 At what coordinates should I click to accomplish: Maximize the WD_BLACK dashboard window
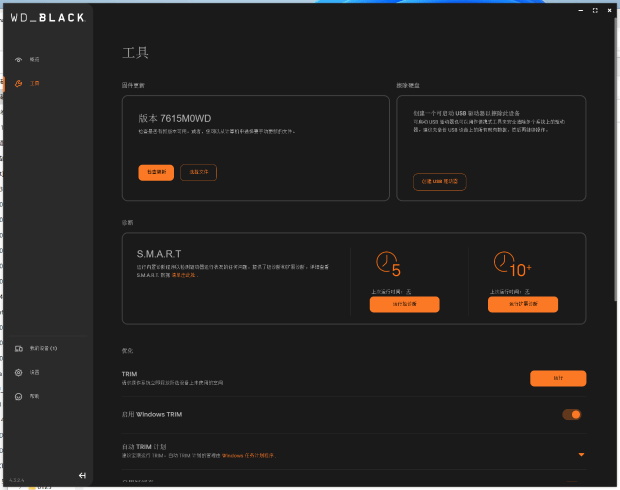(x=595, y=10)
